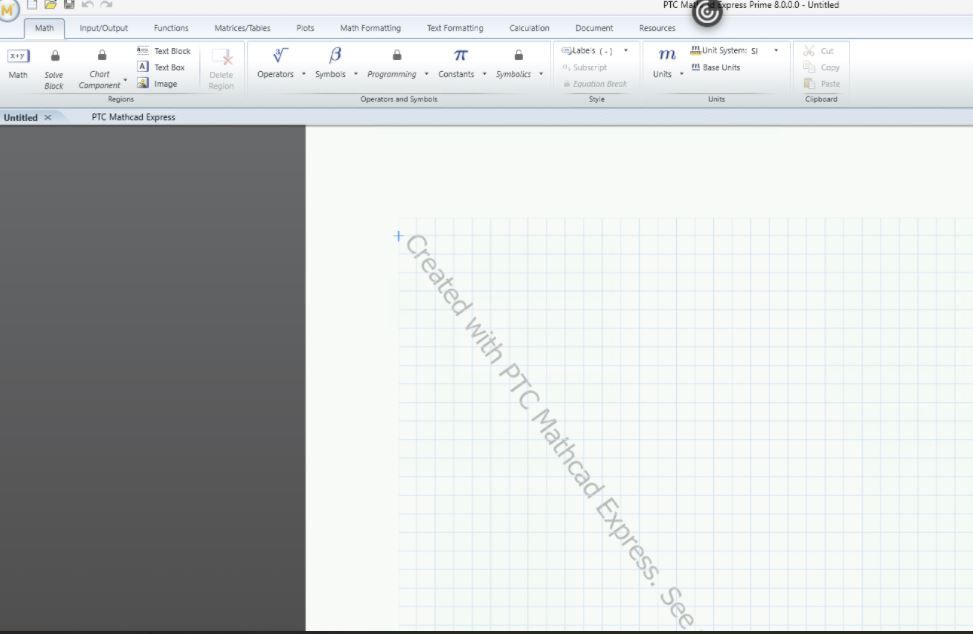The image size is (973, 634).
Task: Click the Subscript style option
Action: click(585, 67)
